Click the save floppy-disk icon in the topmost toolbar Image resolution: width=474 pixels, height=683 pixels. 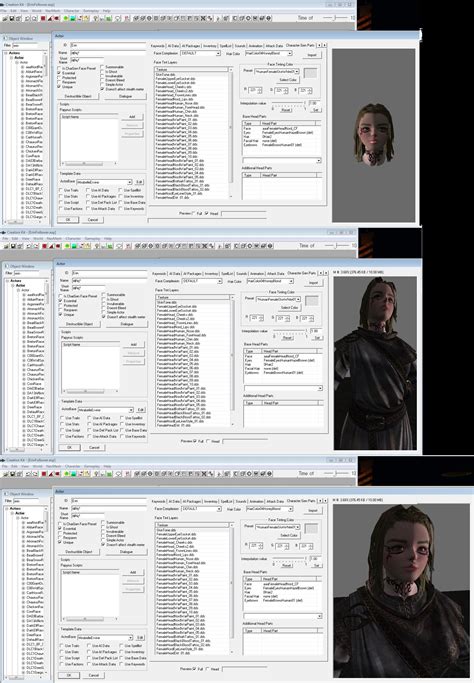[12, 19]
